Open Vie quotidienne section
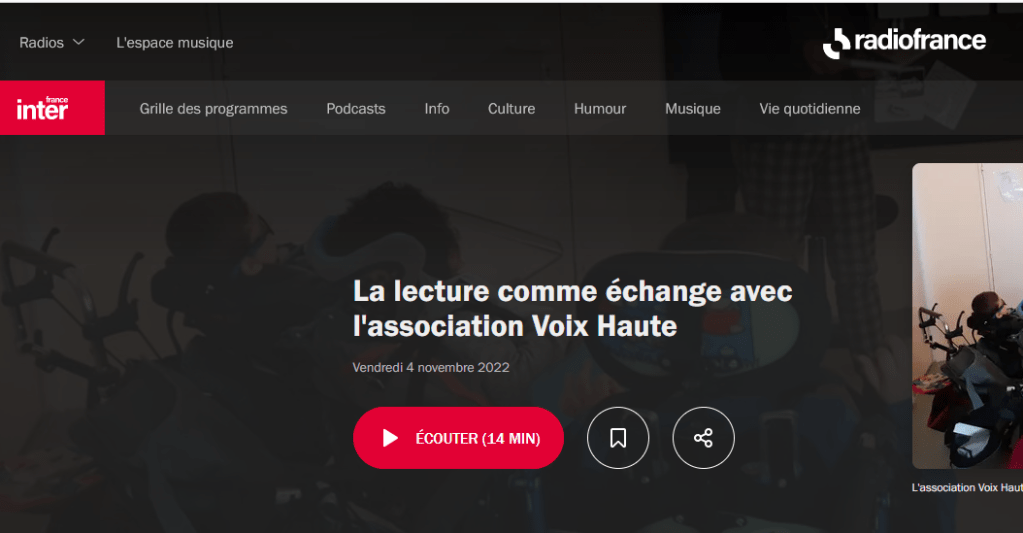 click(x=810, y=108)
